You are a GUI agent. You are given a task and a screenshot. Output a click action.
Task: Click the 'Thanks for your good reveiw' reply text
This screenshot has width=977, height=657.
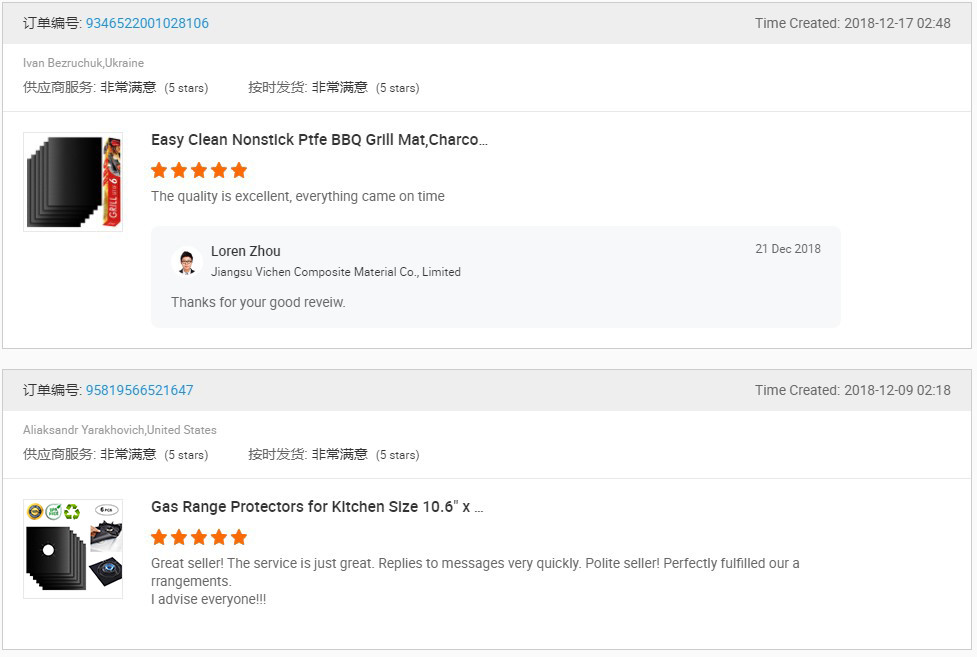(258, 302)
